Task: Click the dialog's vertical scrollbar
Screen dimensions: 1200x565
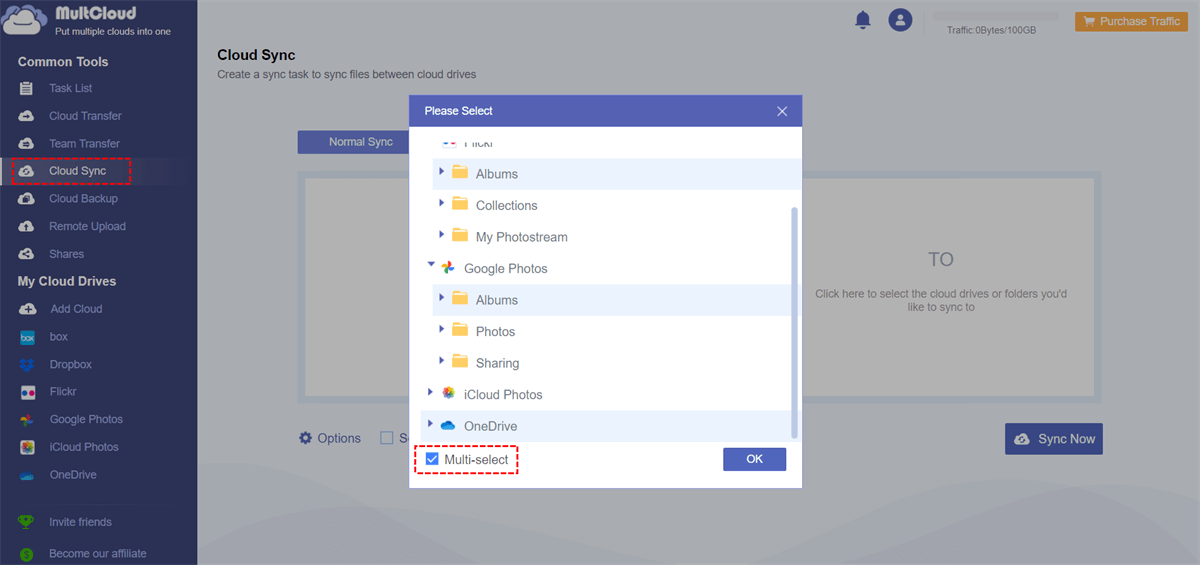Action: [x=795, y=320]
